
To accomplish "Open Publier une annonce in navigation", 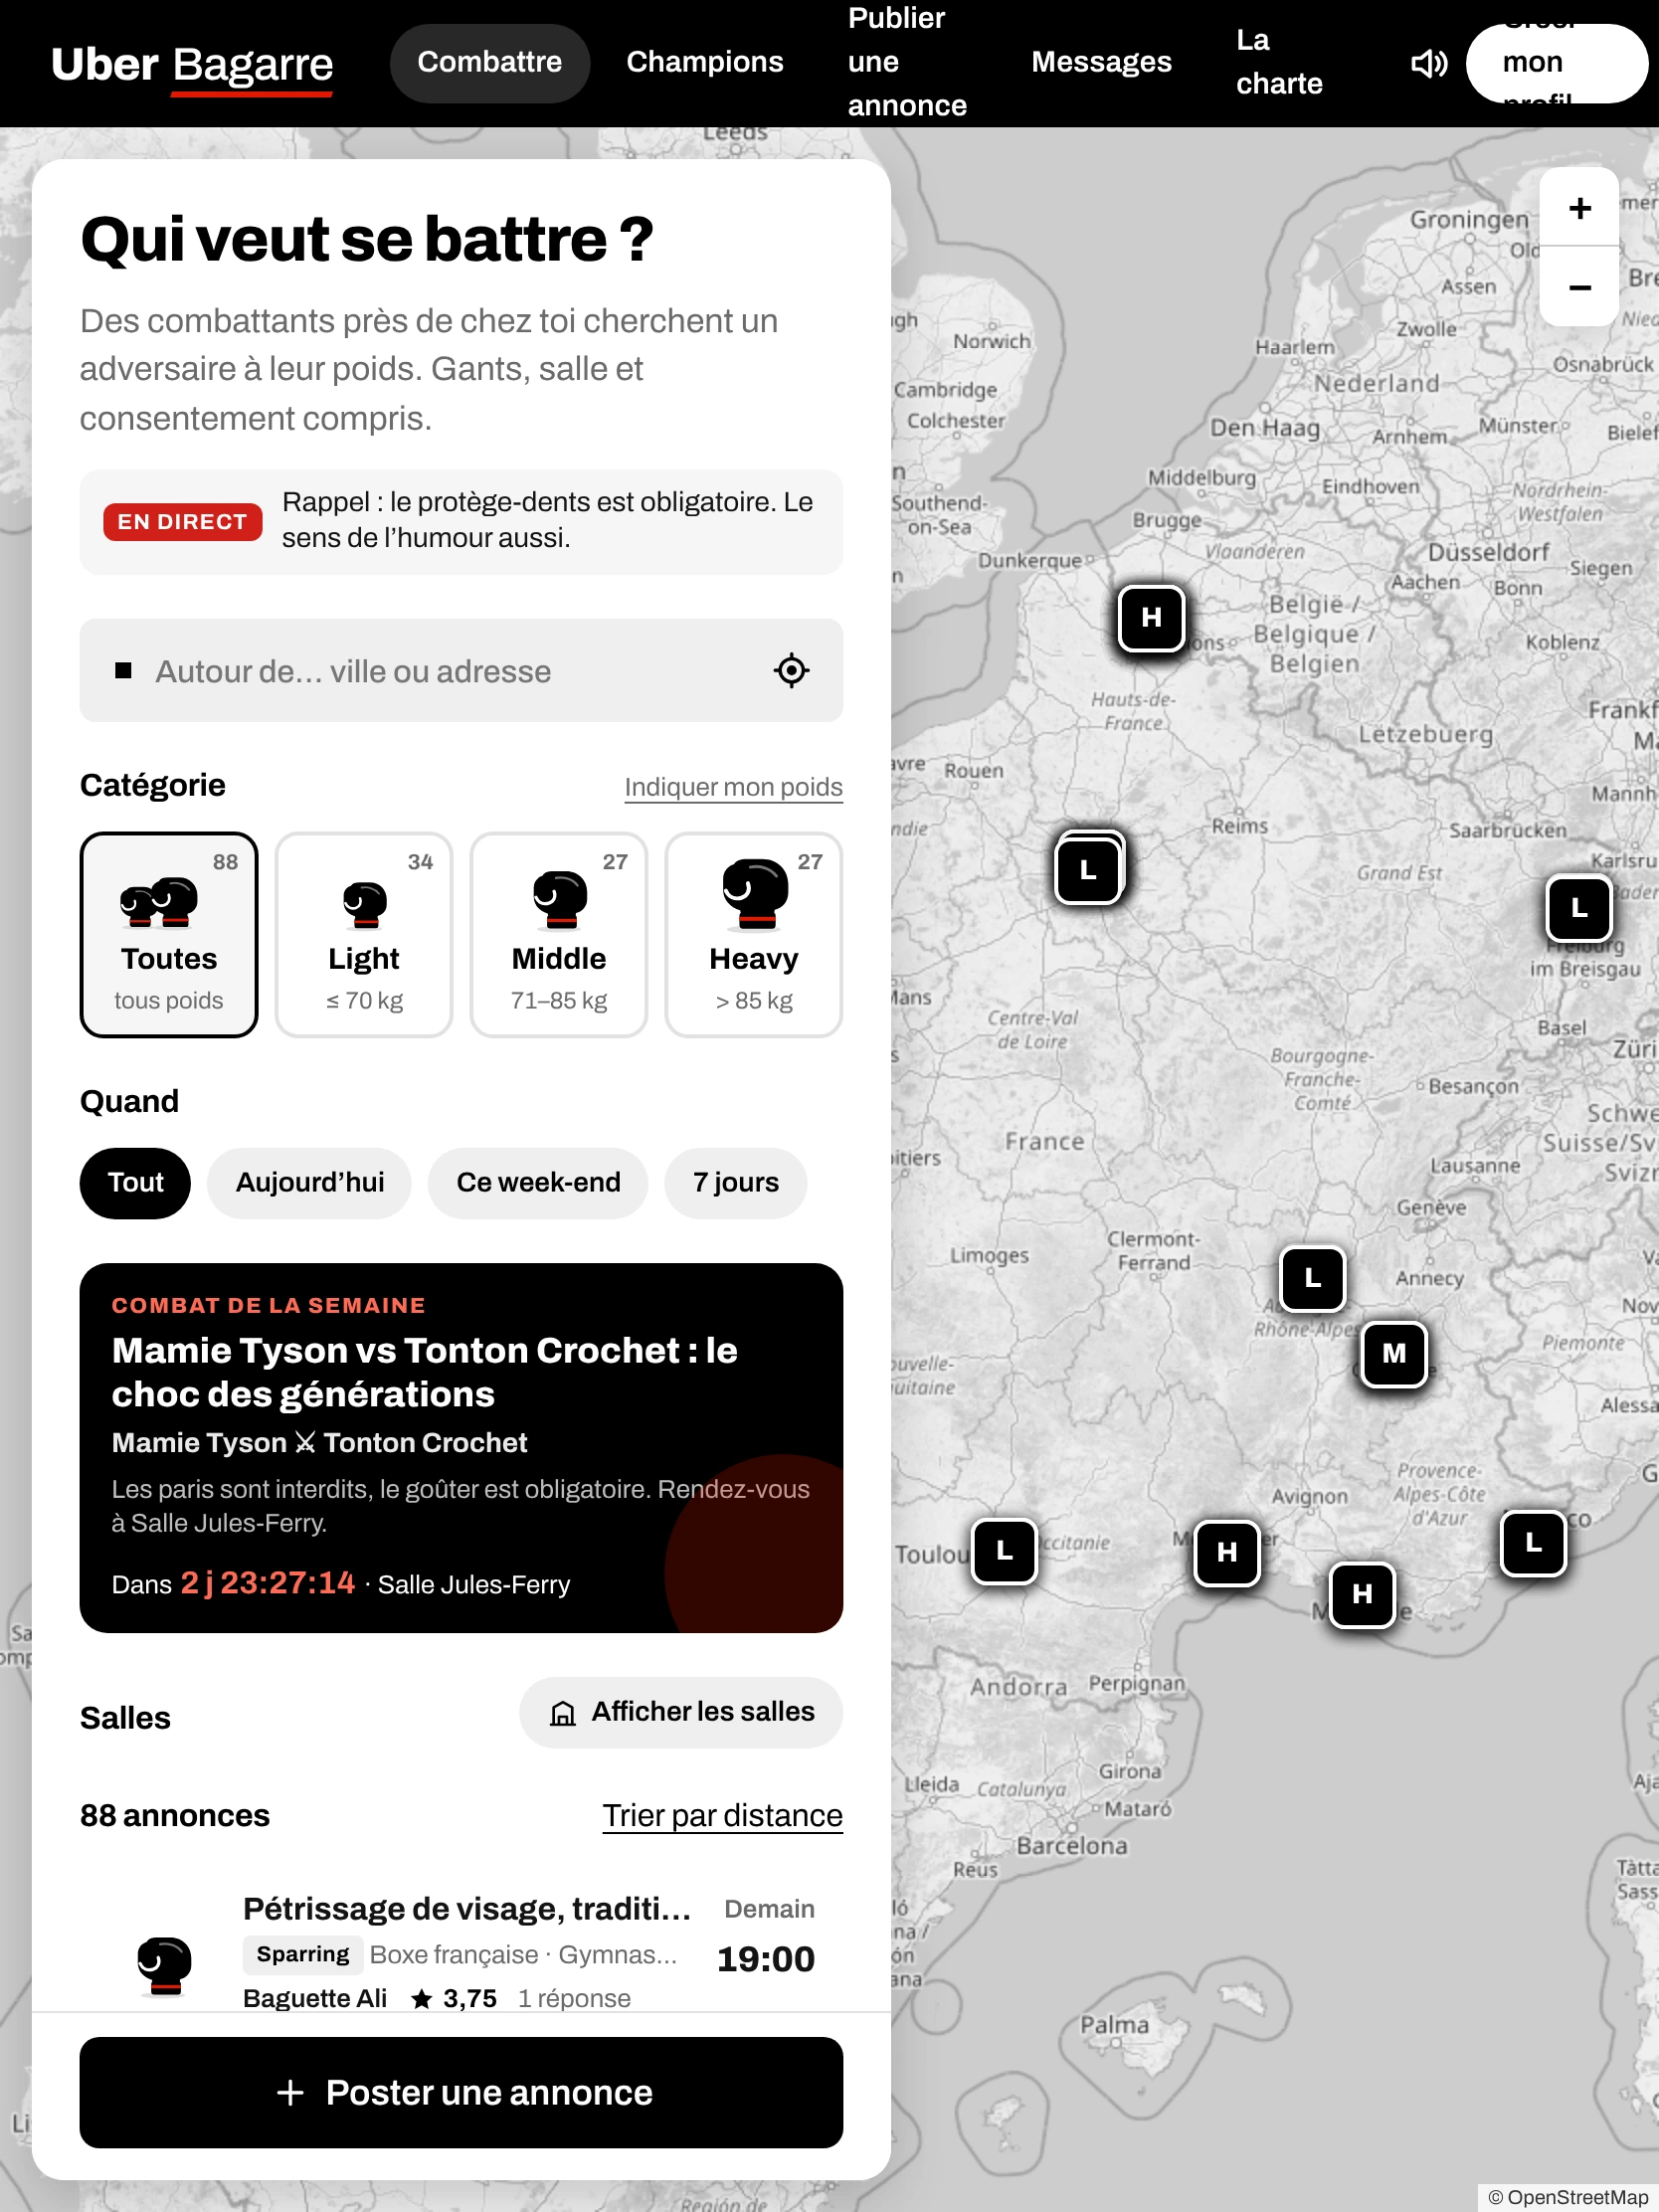I will [908, 63].
